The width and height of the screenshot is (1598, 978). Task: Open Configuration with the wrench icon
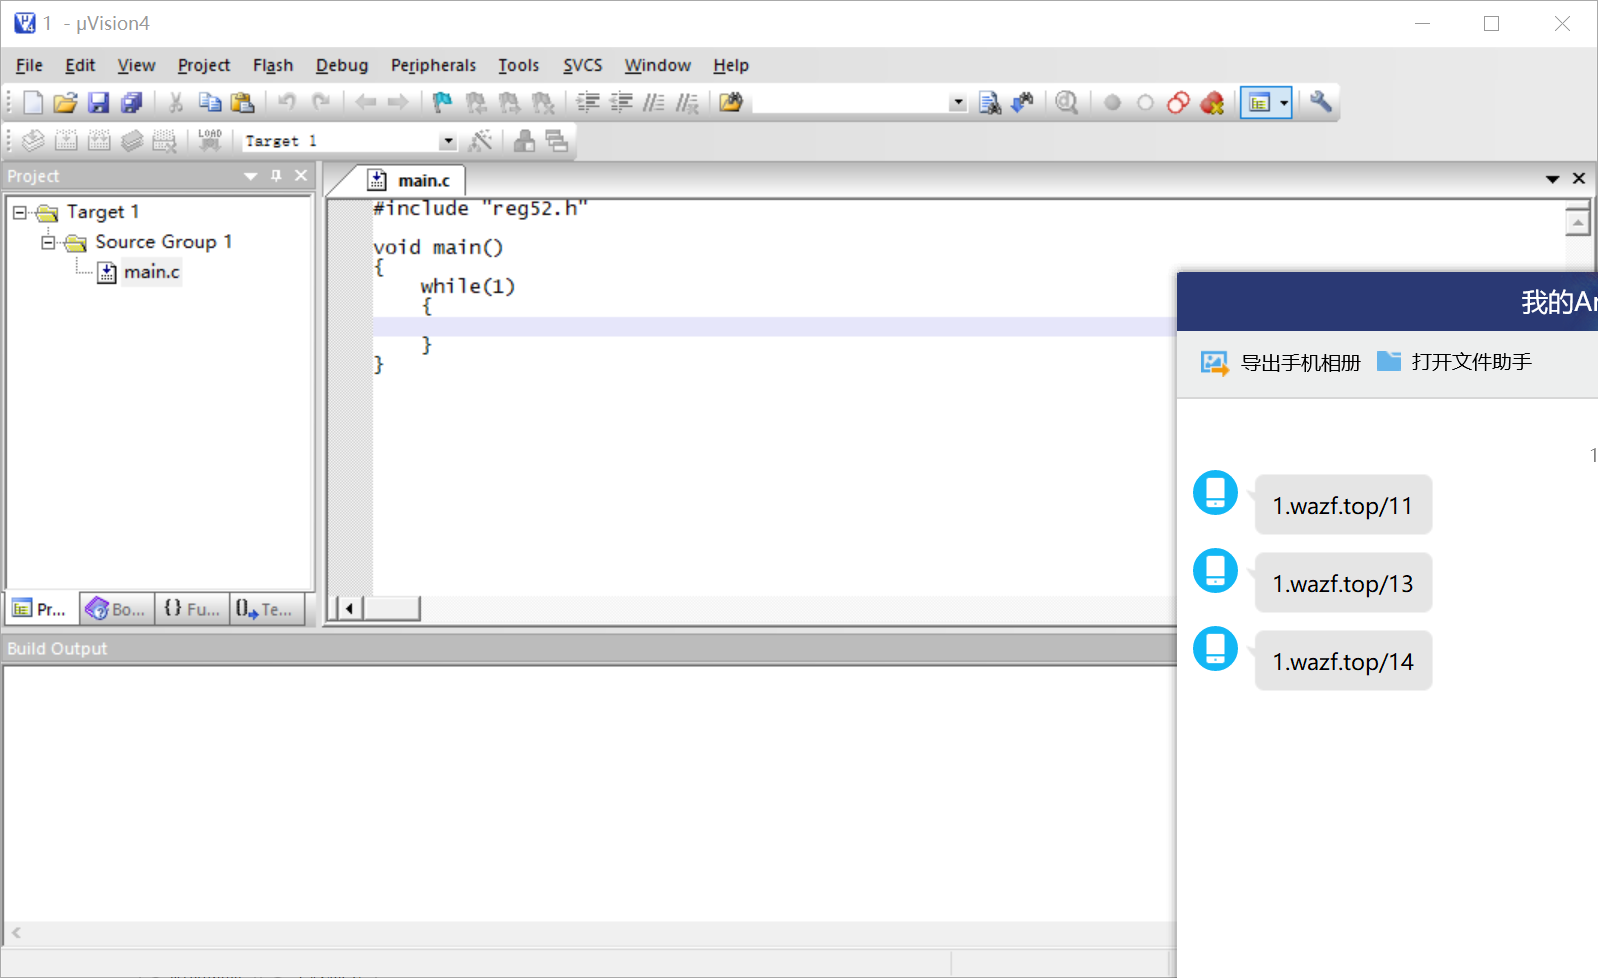[x=1321, y=102]
